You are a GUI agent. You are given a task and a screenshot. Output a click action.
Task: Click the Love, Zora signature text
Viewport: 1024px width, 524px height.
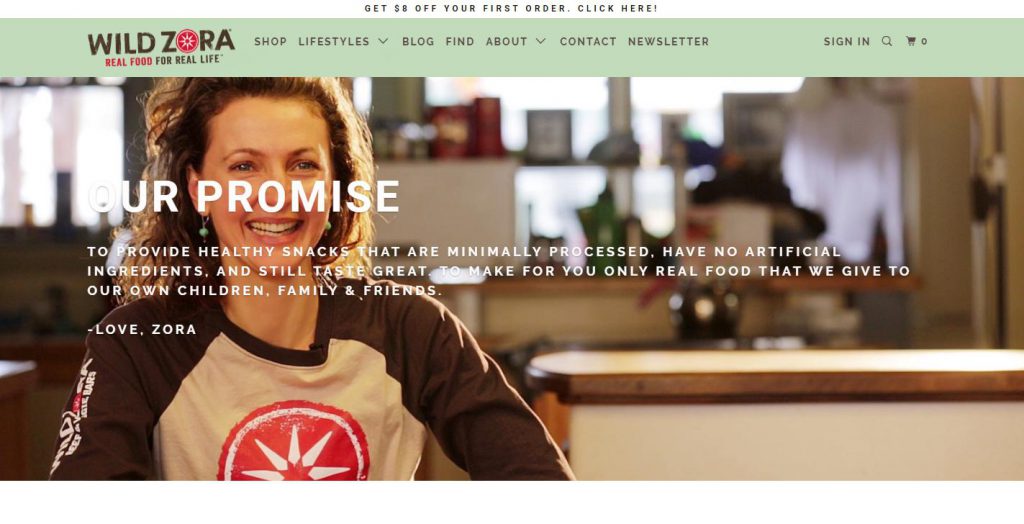point(142,329)
